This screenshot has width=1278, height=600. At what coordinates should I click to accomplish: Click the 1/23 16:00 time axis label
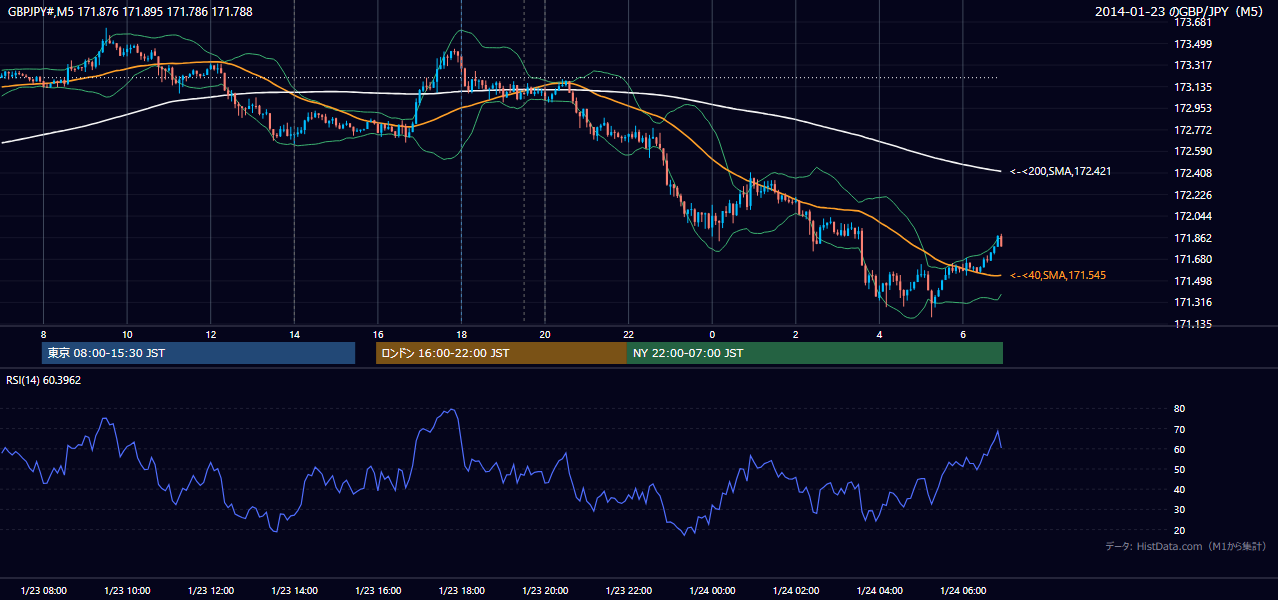pyautogui.click(x=377, y=591)
